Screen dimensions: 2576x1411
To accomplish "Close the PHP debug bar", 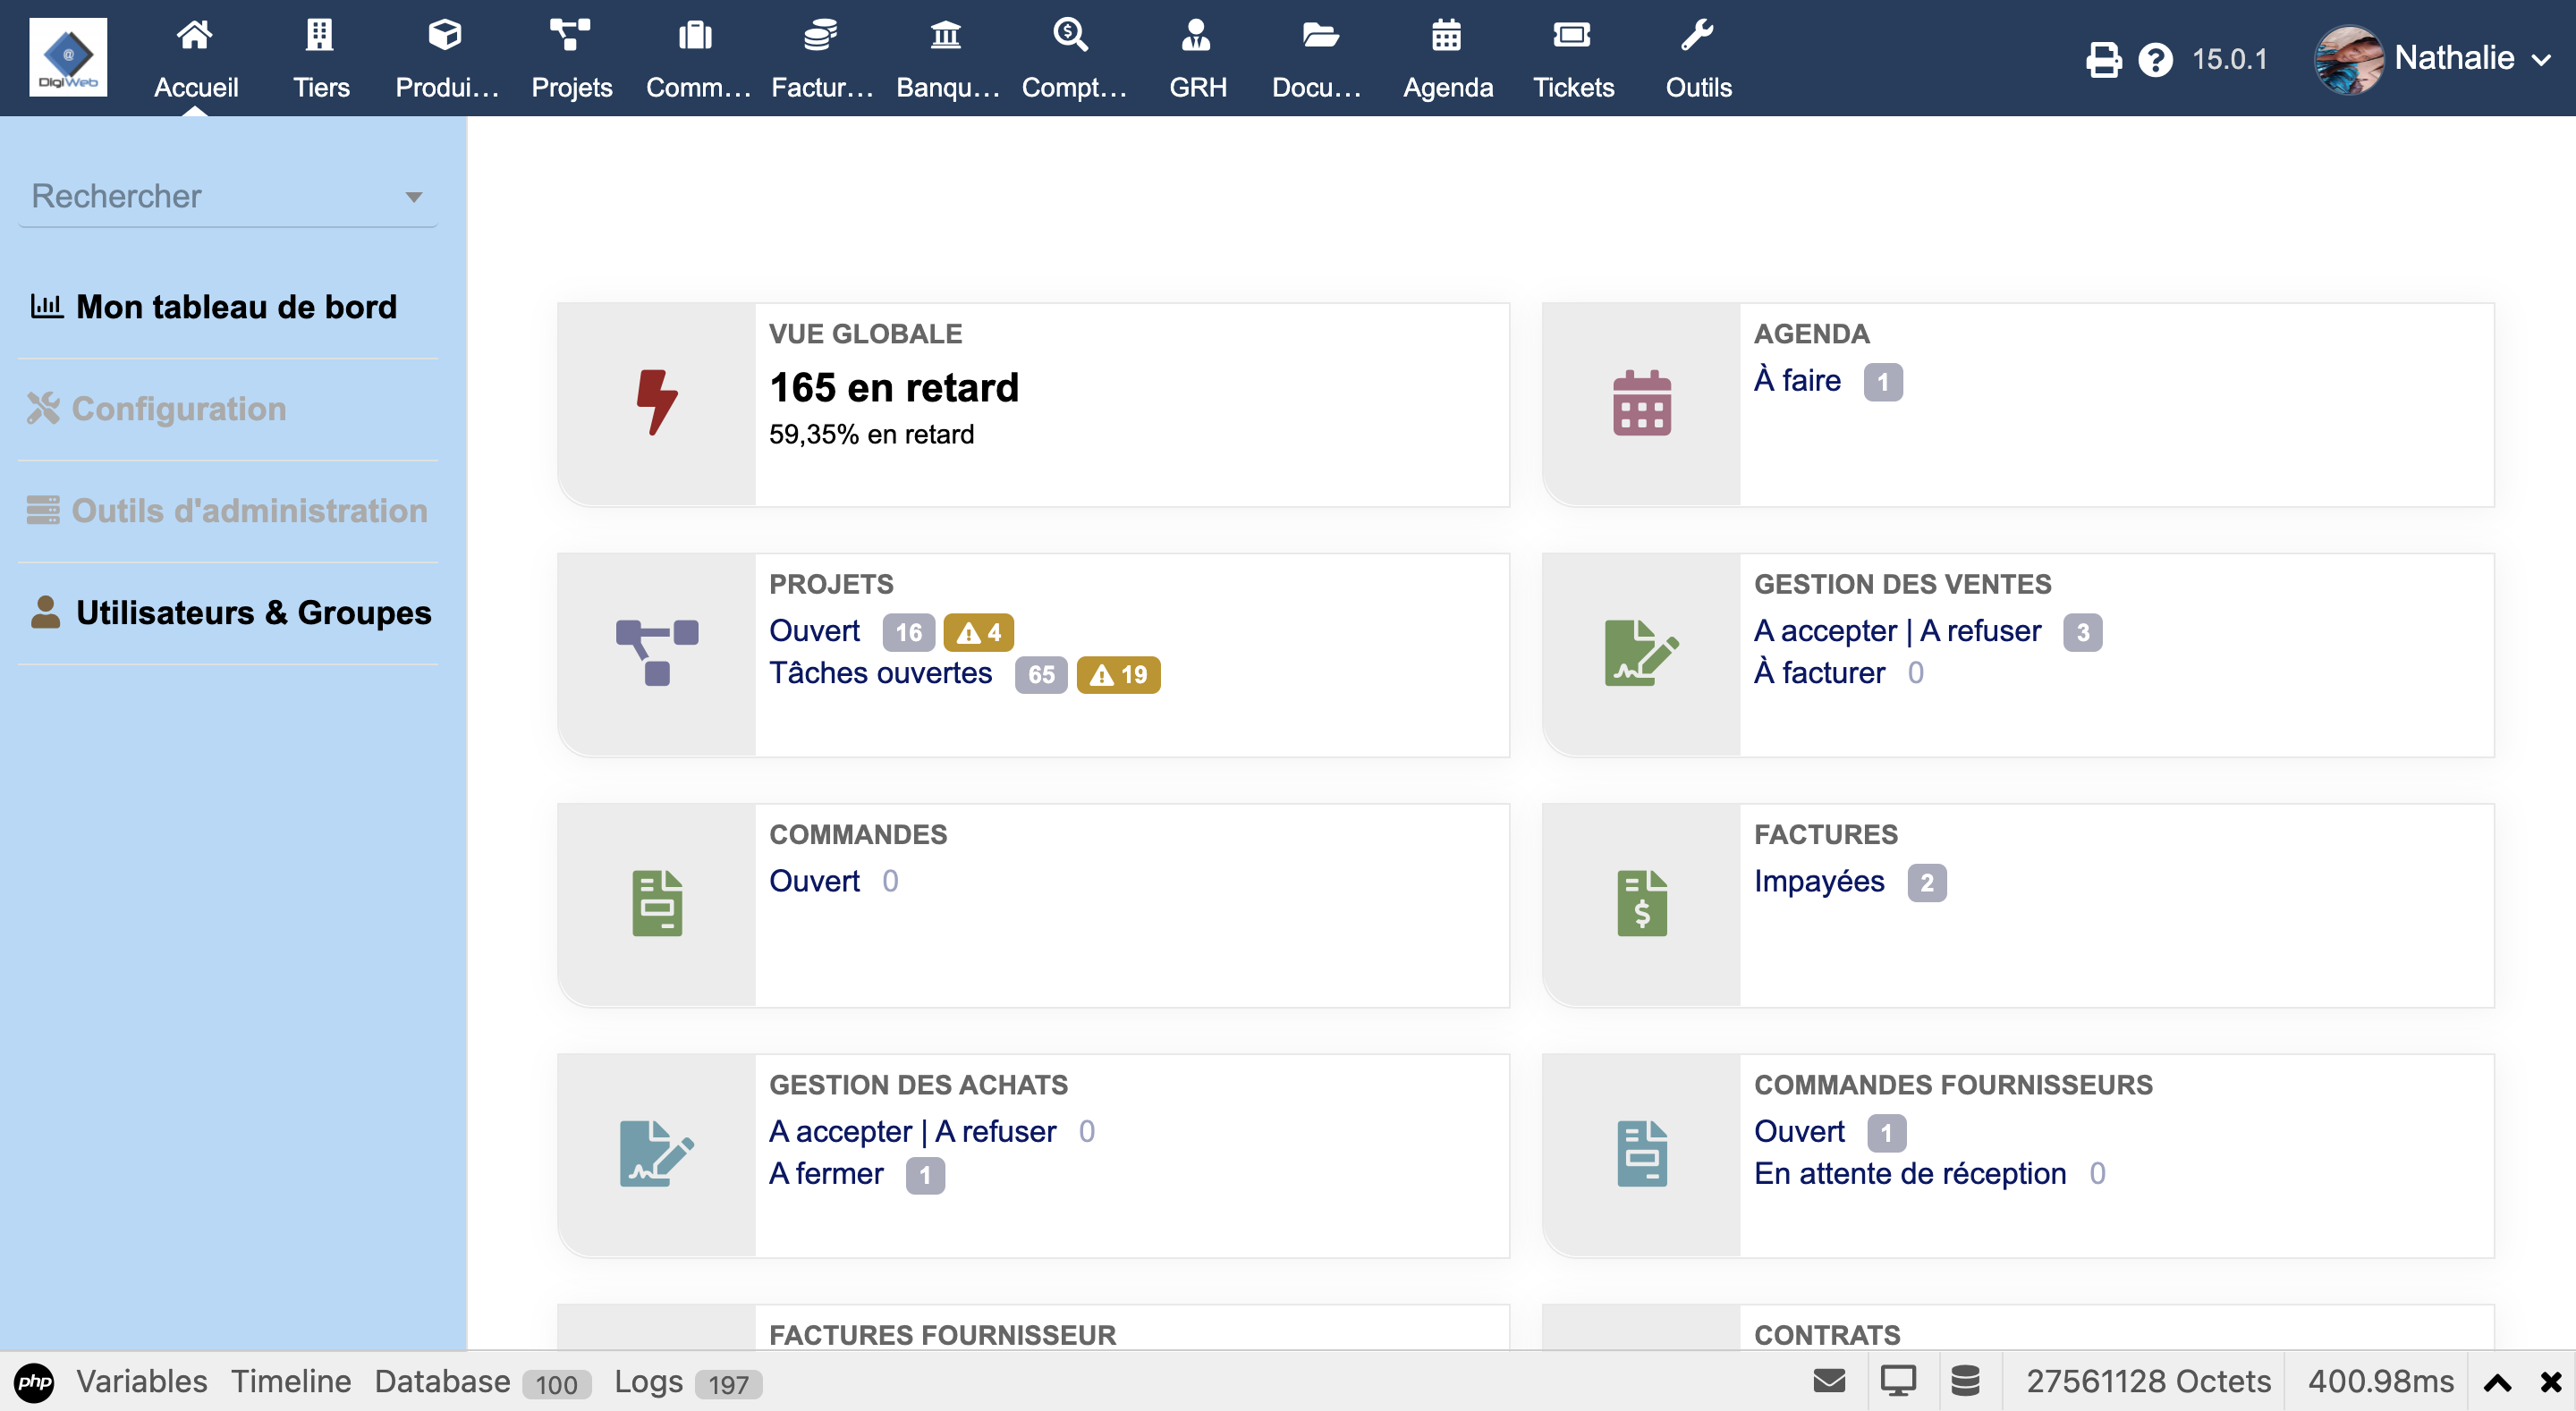I will coord(2550,1382).
